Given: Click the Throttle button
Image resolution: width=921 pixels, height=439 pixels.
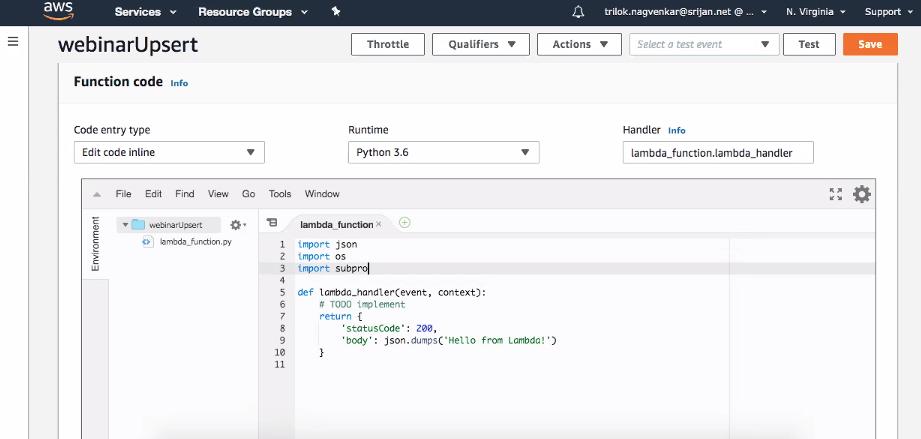Looking at the screenshot, I should tap(388, 45).
